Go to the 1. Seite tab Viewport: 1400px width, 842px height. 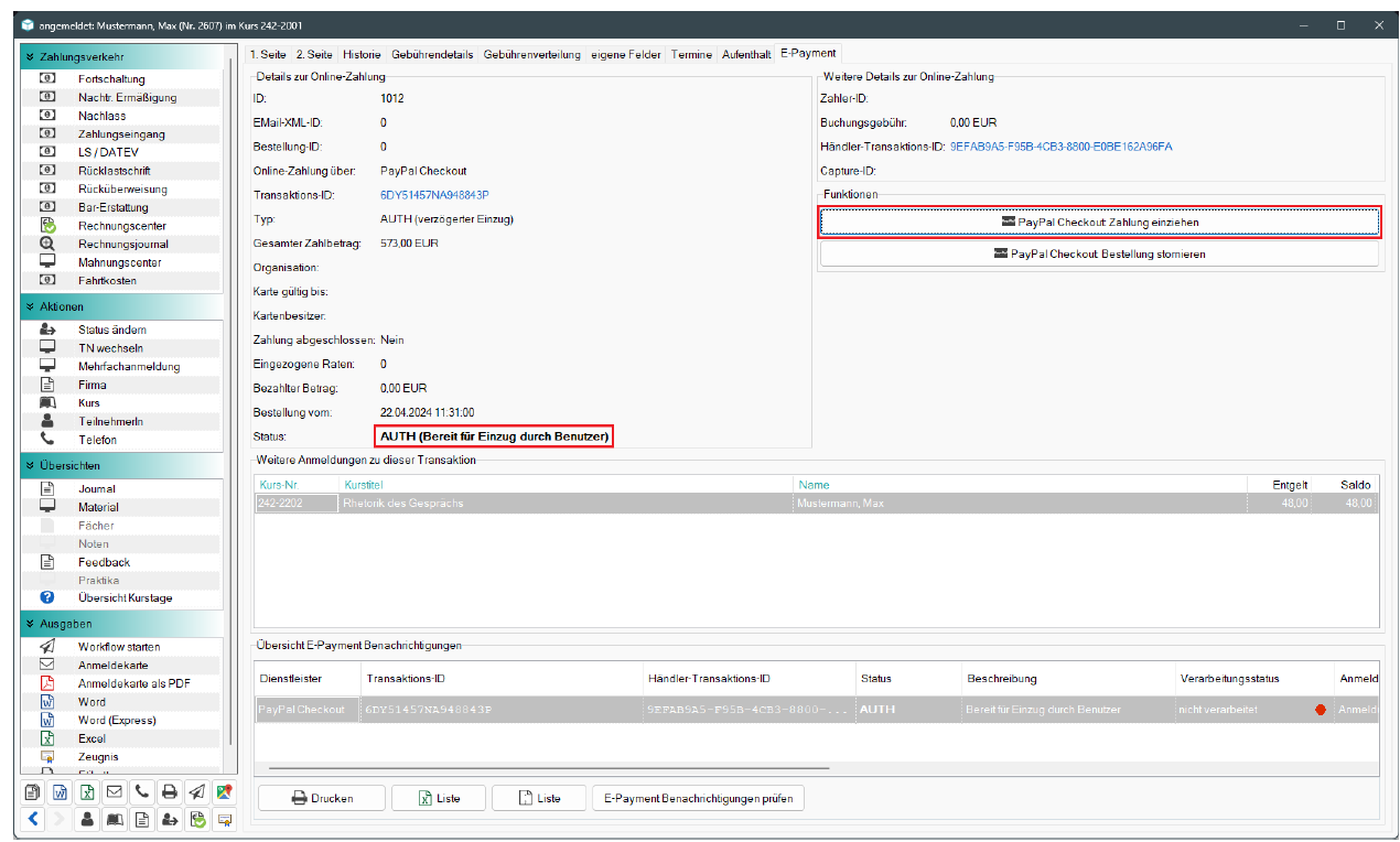[x=267, y=54]
